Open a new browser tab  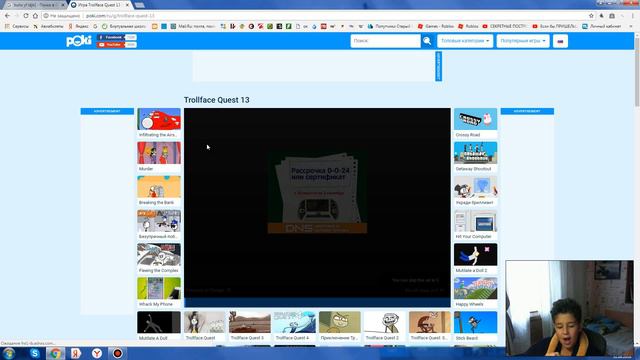(x=139, y=5)
